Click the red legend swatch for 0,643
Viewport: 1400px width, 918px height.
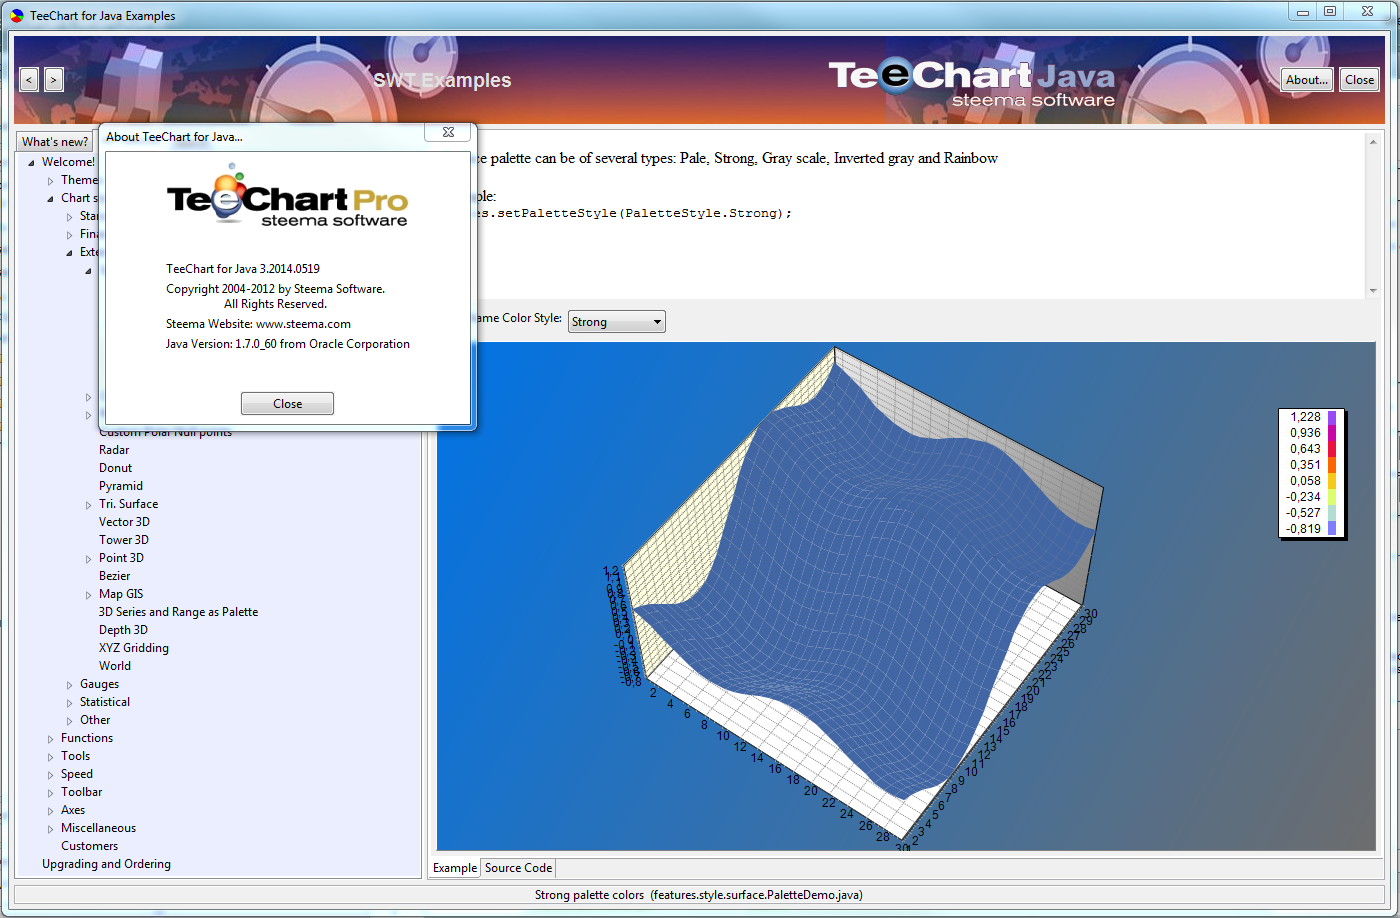(x=1332, y=449)
